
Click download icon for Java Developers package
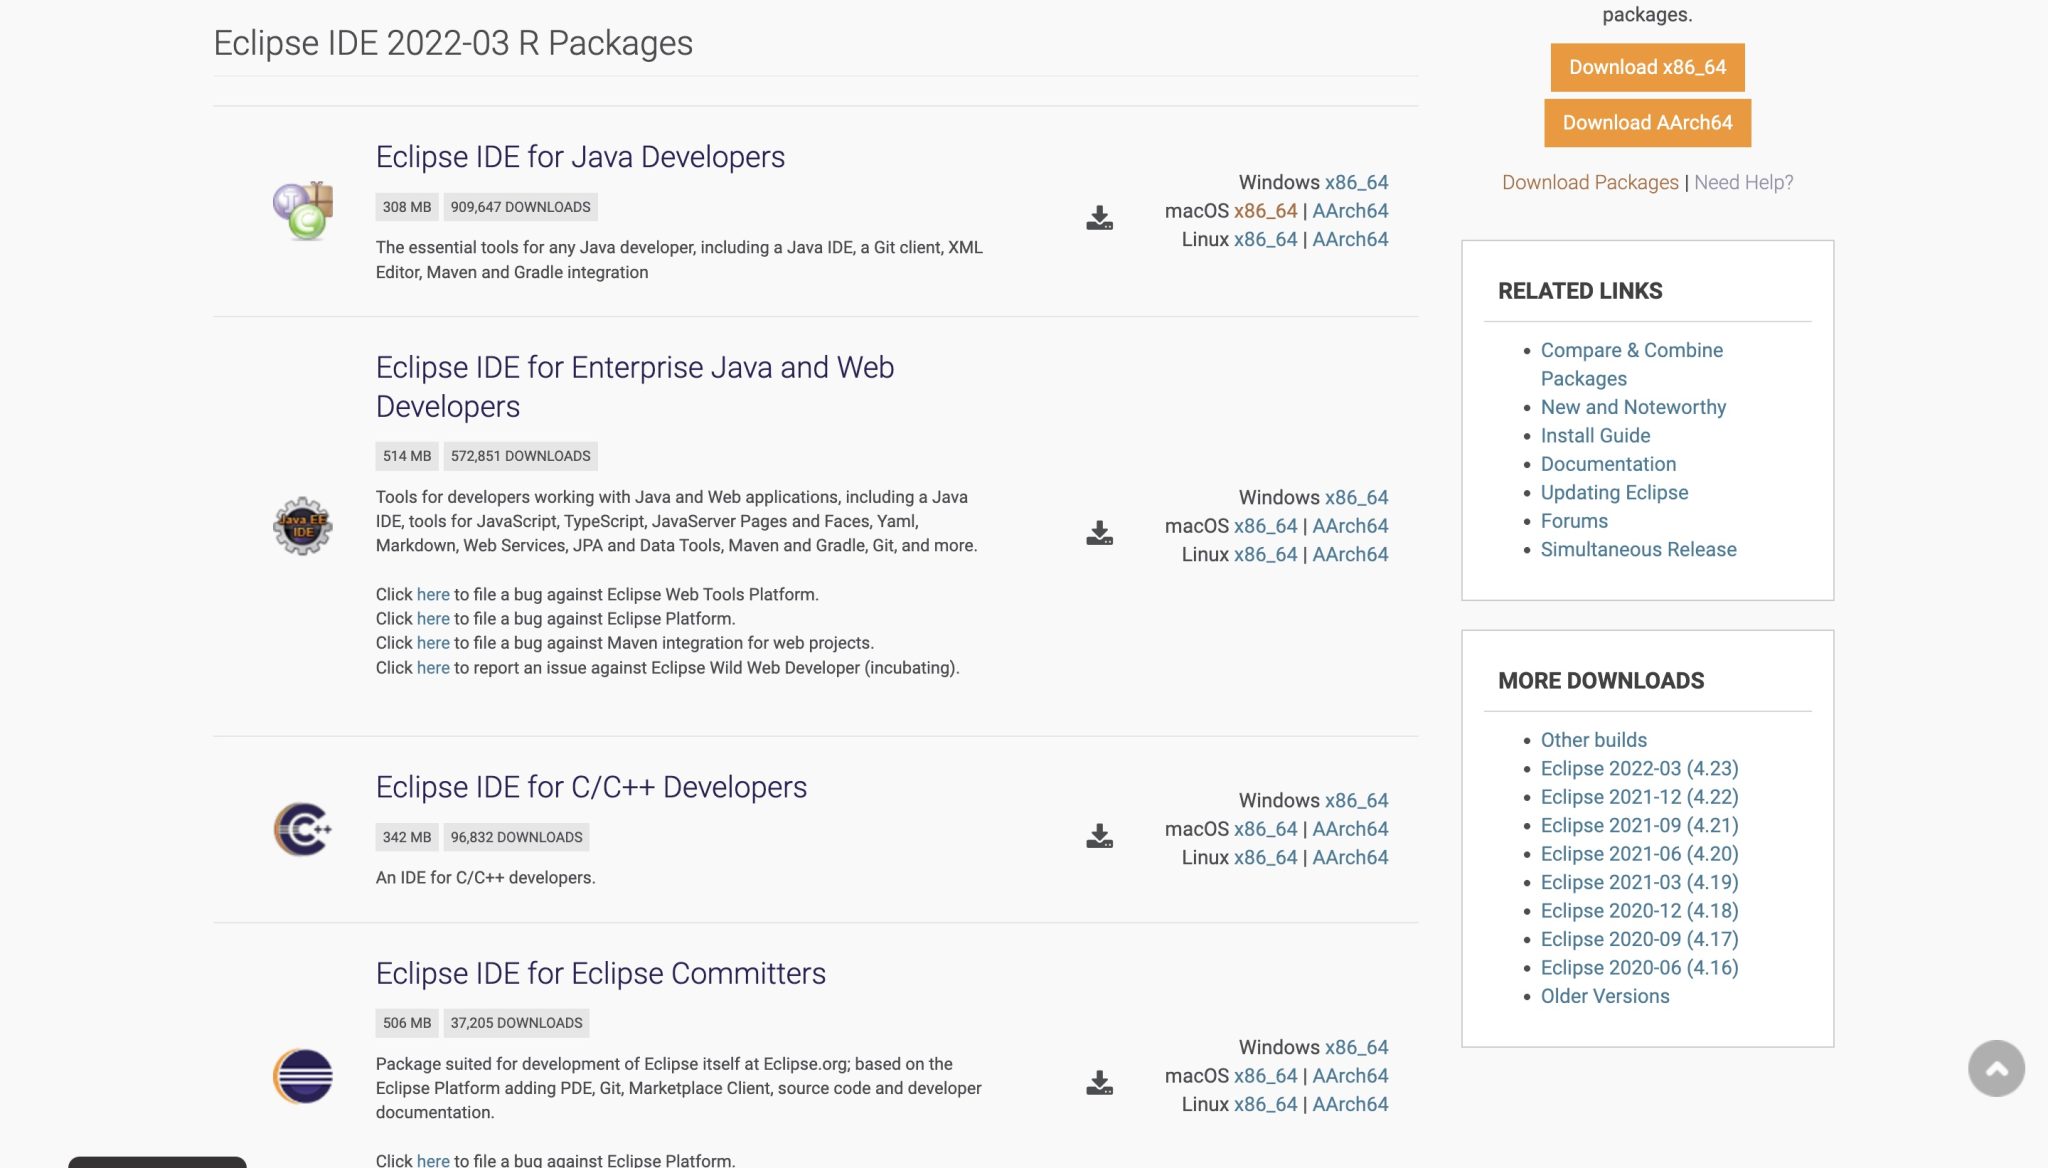tap(1099, 218)
